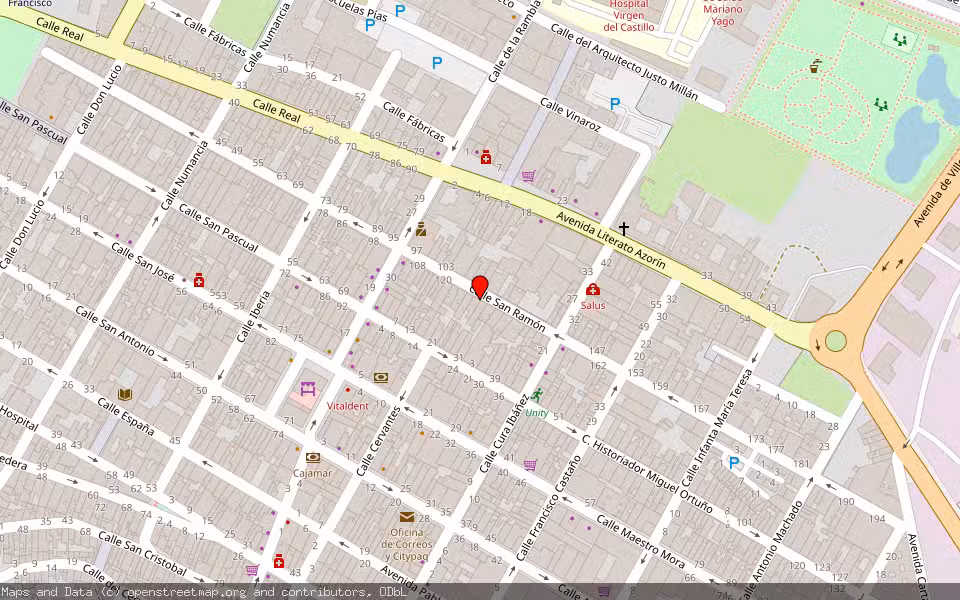Click the bank icon above Cajamar label
This screenshot has width=960, height=600.
point(313,458)
